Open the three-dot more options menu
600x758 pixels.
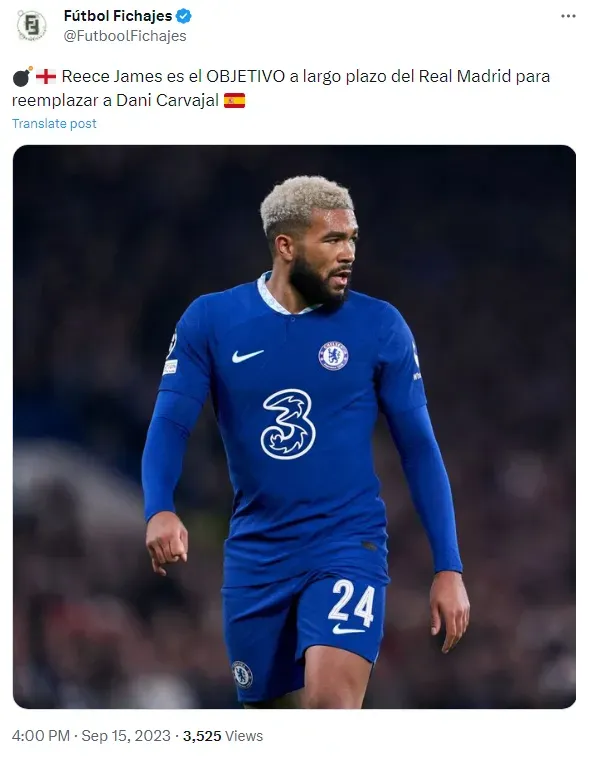568,16
